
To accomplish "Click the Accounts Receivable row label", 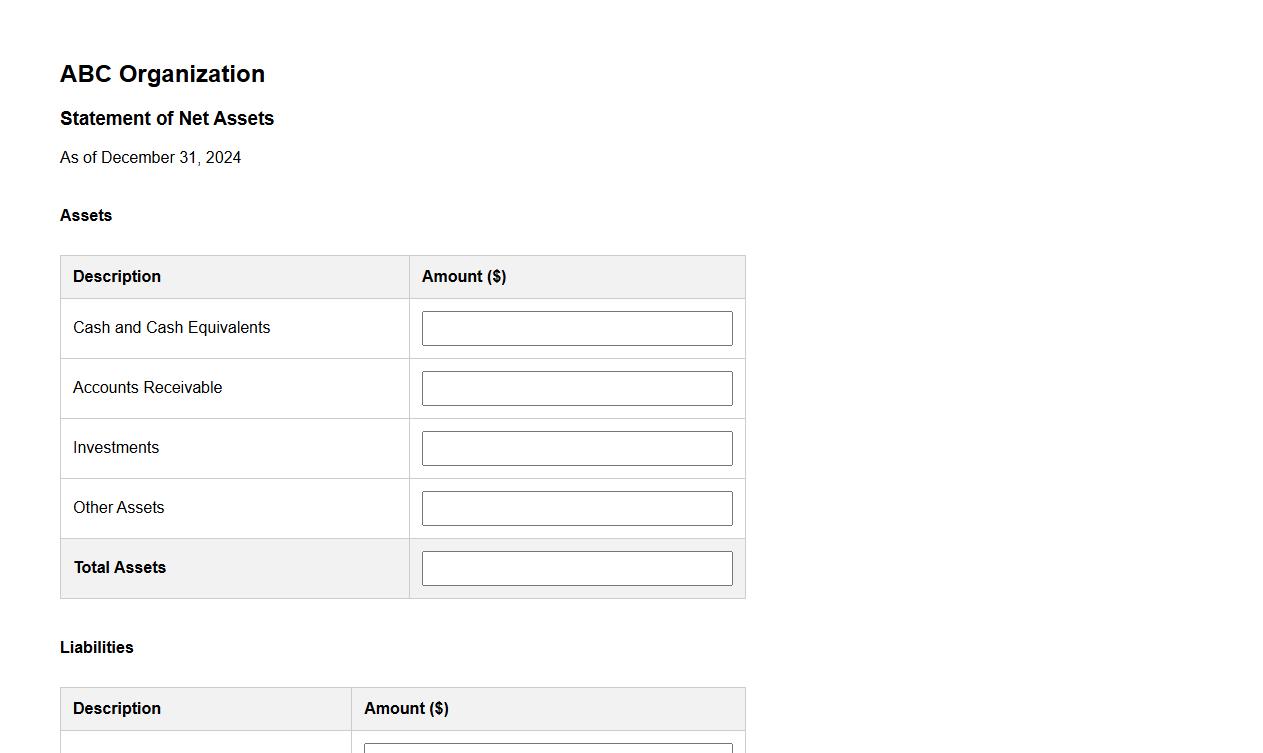I will (x=147, y=387).
